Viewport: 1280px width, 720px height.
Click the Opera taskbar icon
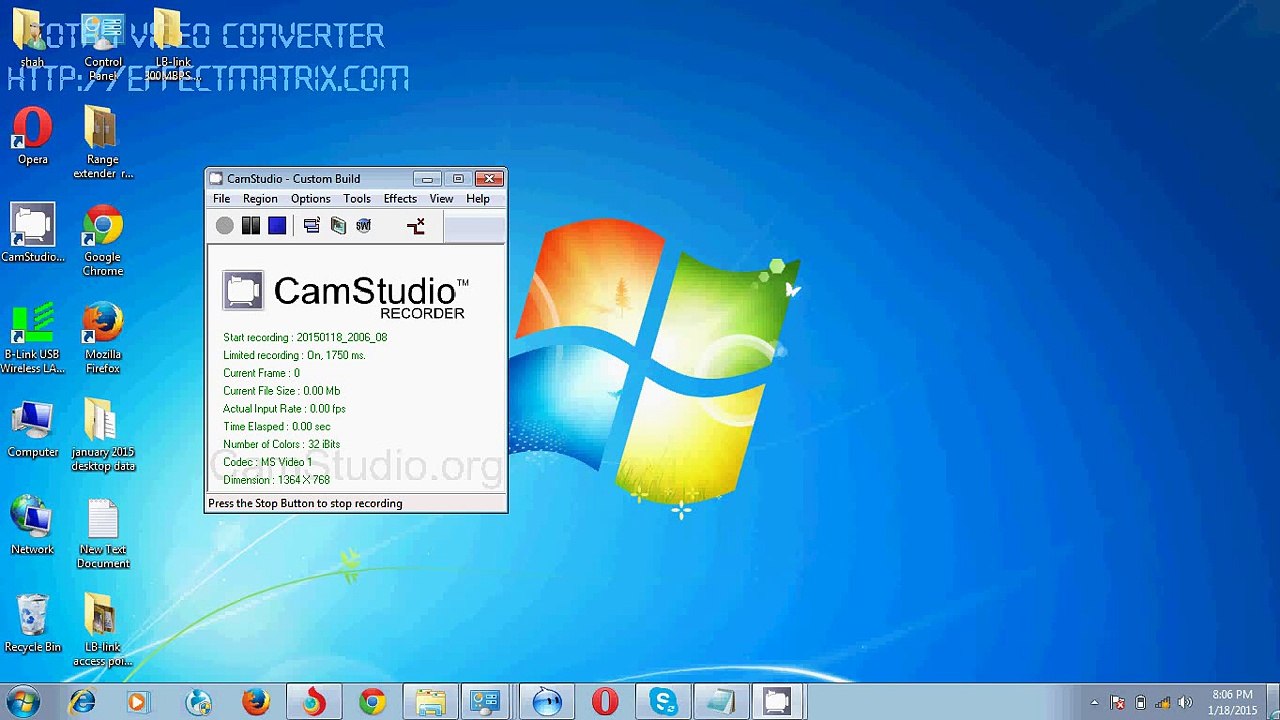click(x=605, y=703)
